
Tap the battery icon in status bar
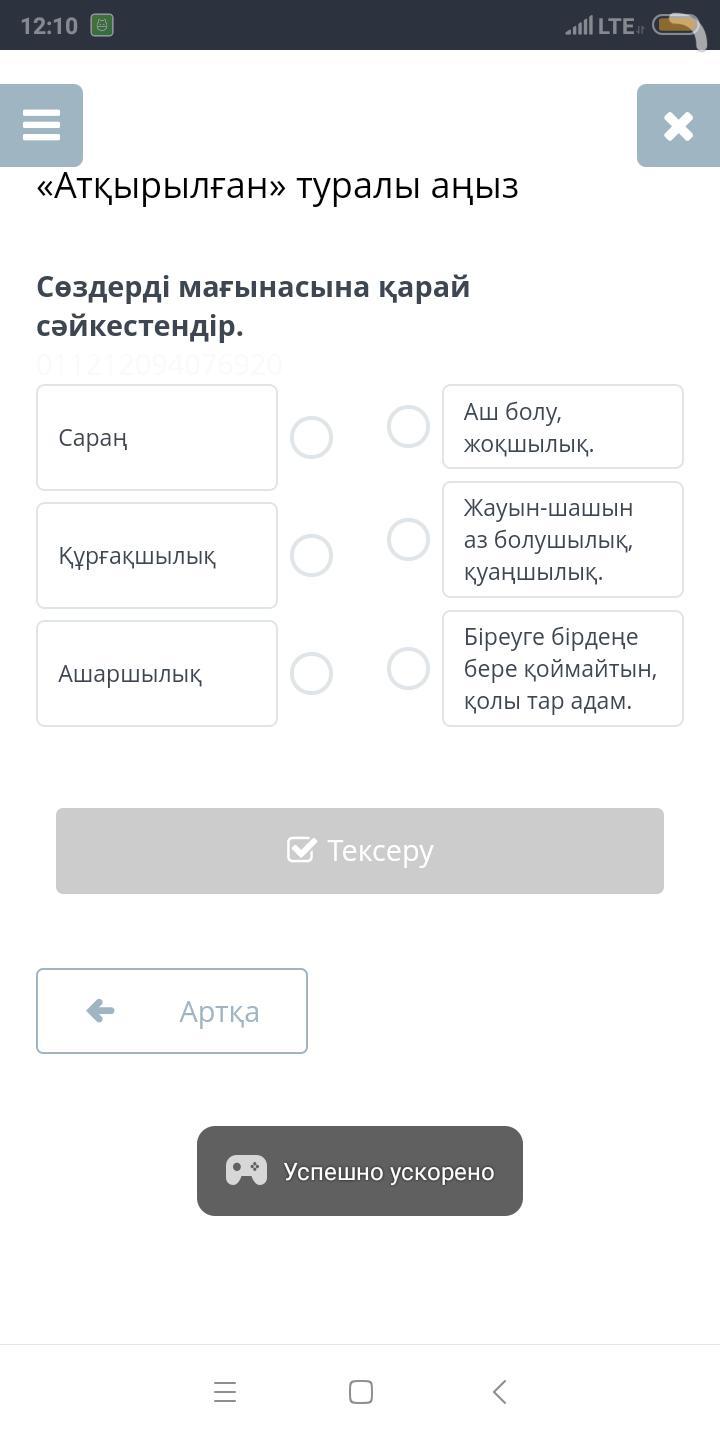(x=677, y=25)
